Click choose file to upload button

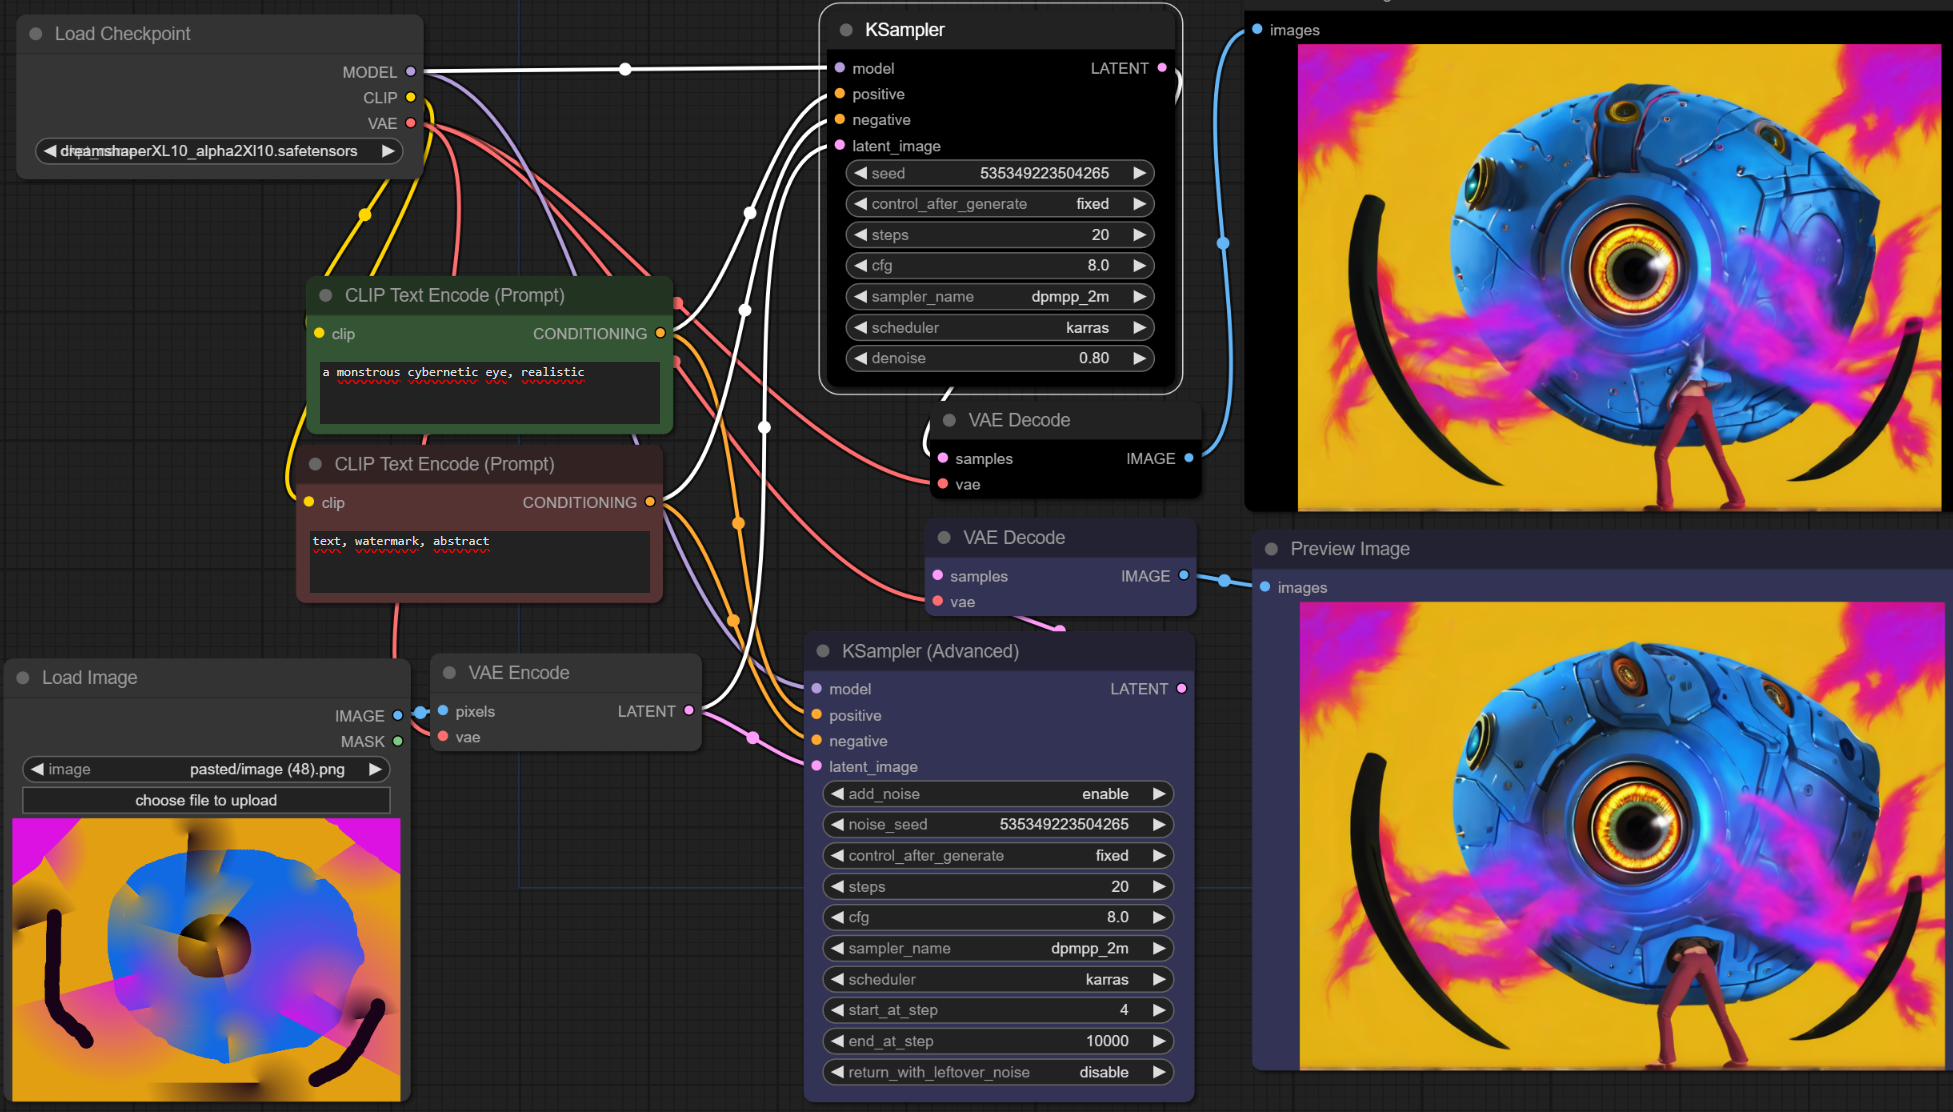[x=206, y=800]
